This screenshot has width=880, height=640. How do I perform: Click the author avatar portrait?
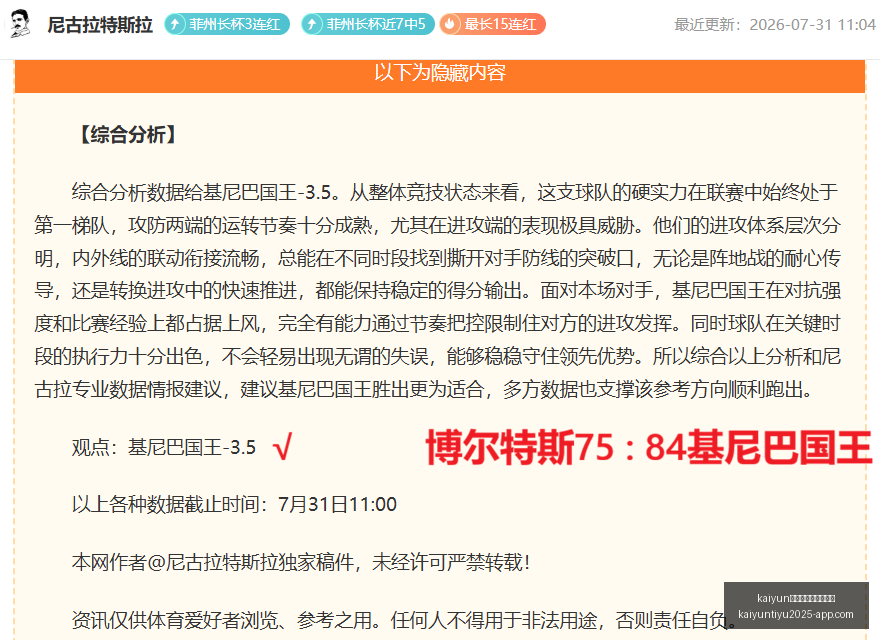21,24
